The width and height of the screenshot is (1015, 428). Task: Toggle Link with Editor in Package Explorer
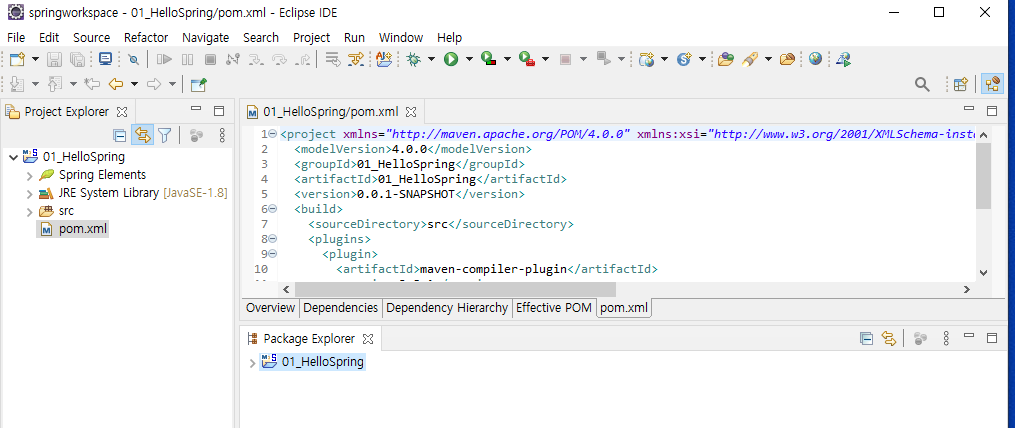[888, 338]
